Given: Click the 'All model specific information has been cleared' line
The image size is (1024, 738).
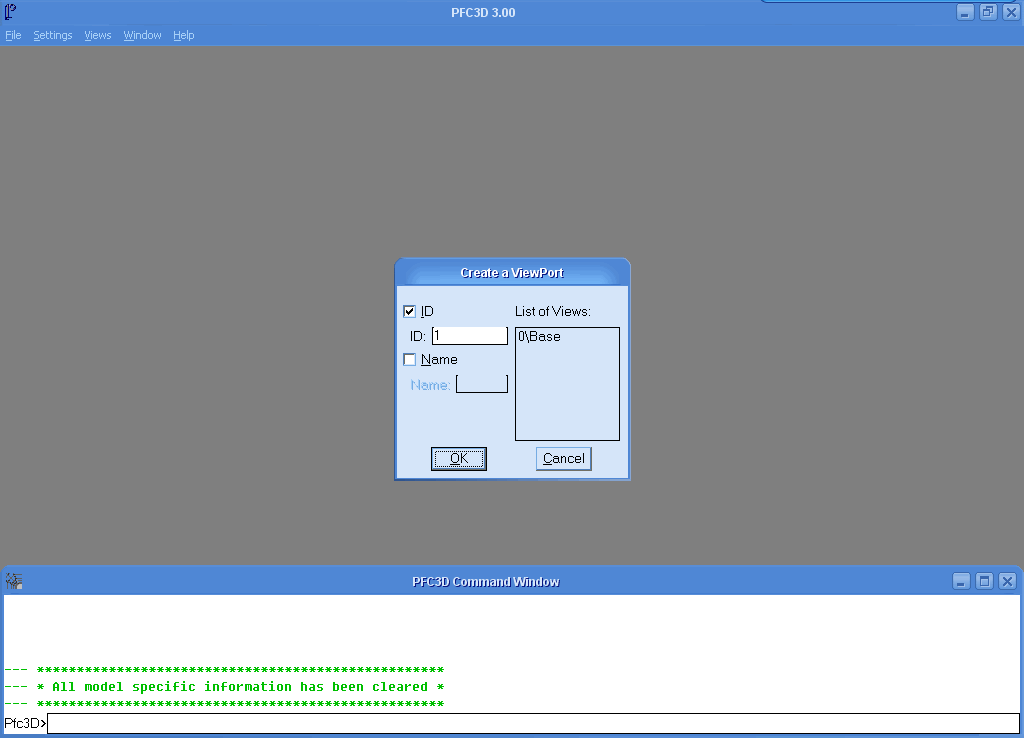Looking at the screenshot, I should point(225,687).
